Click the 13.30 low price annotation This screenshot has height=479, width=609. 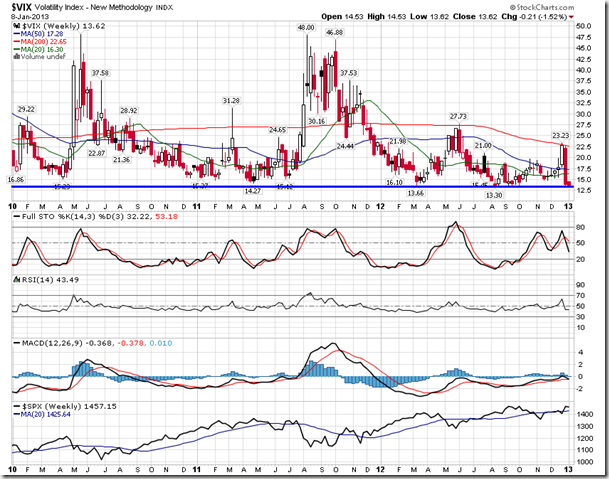pyautogui.click(x=493, y=195)
